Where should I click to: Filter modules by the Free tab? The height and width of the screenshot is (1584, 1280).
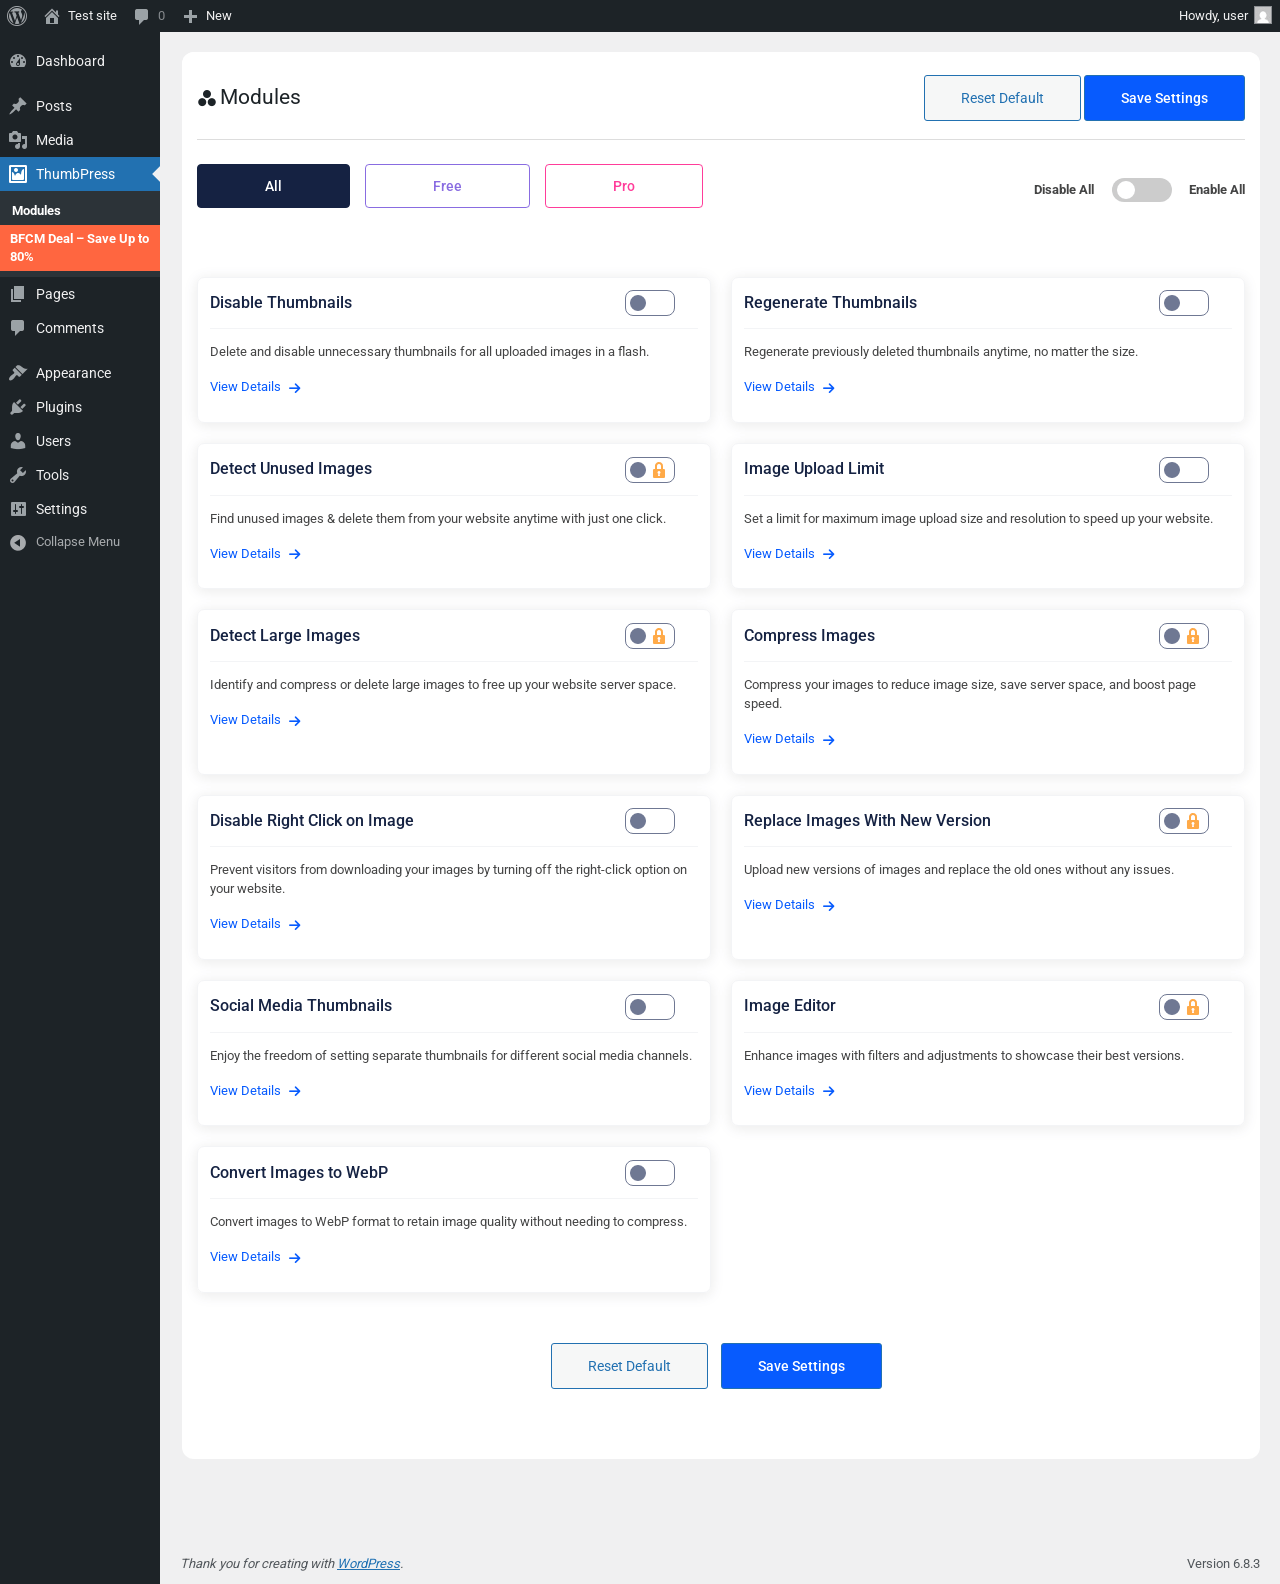[x=447, y=186]
